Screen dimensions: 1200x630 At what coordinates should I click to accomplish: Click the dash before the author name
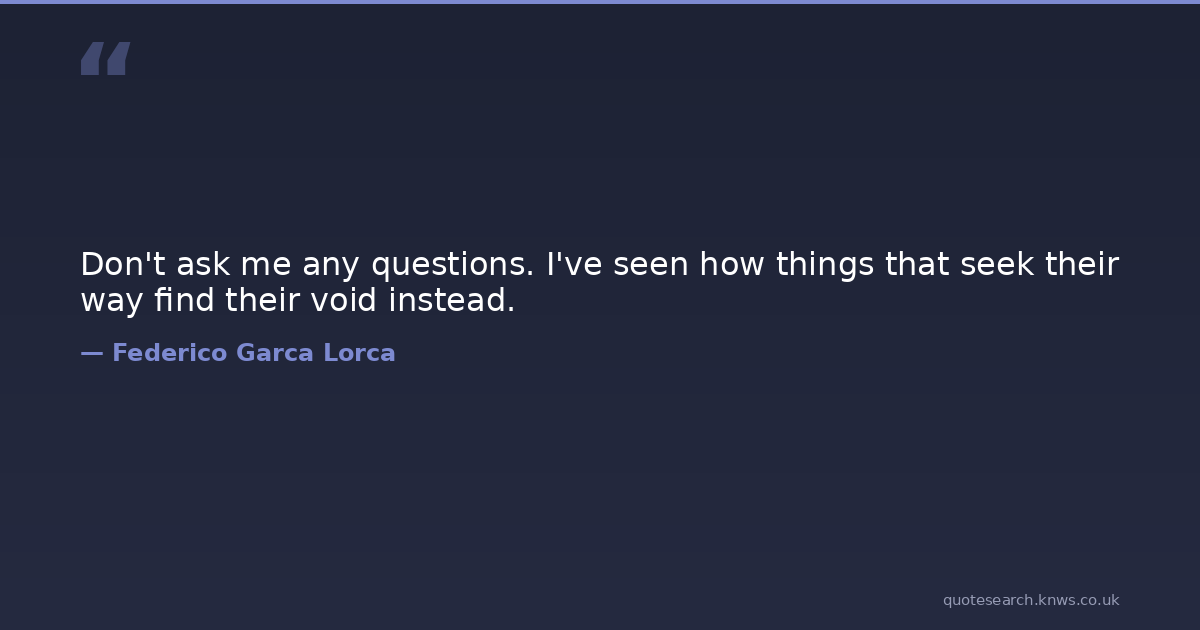click(x=91, y=353)
